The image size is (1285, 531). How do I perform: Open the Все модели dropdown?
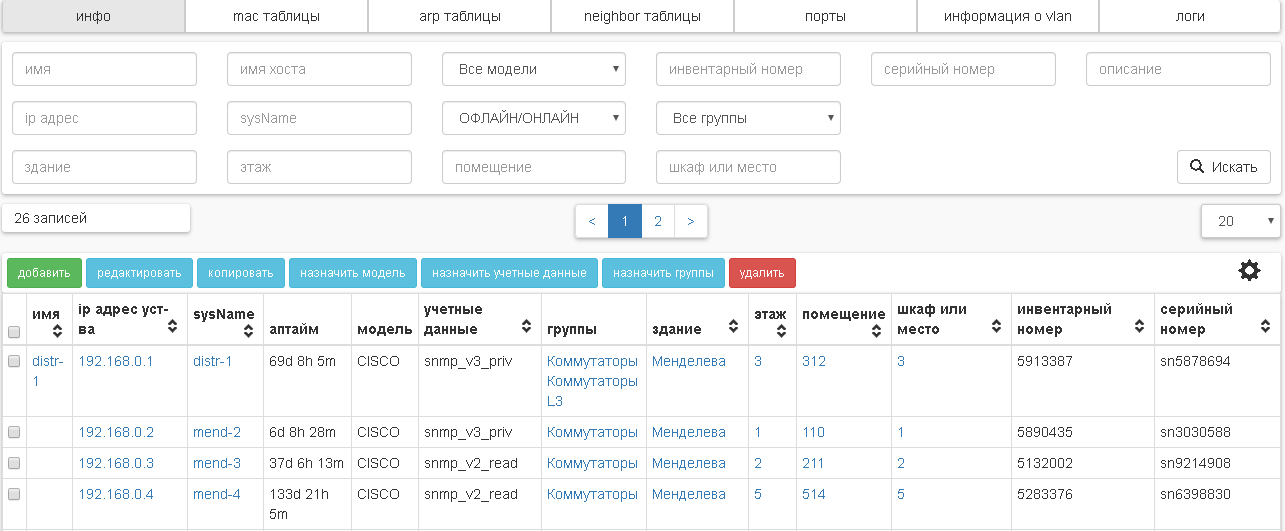(x=534, y=69)
